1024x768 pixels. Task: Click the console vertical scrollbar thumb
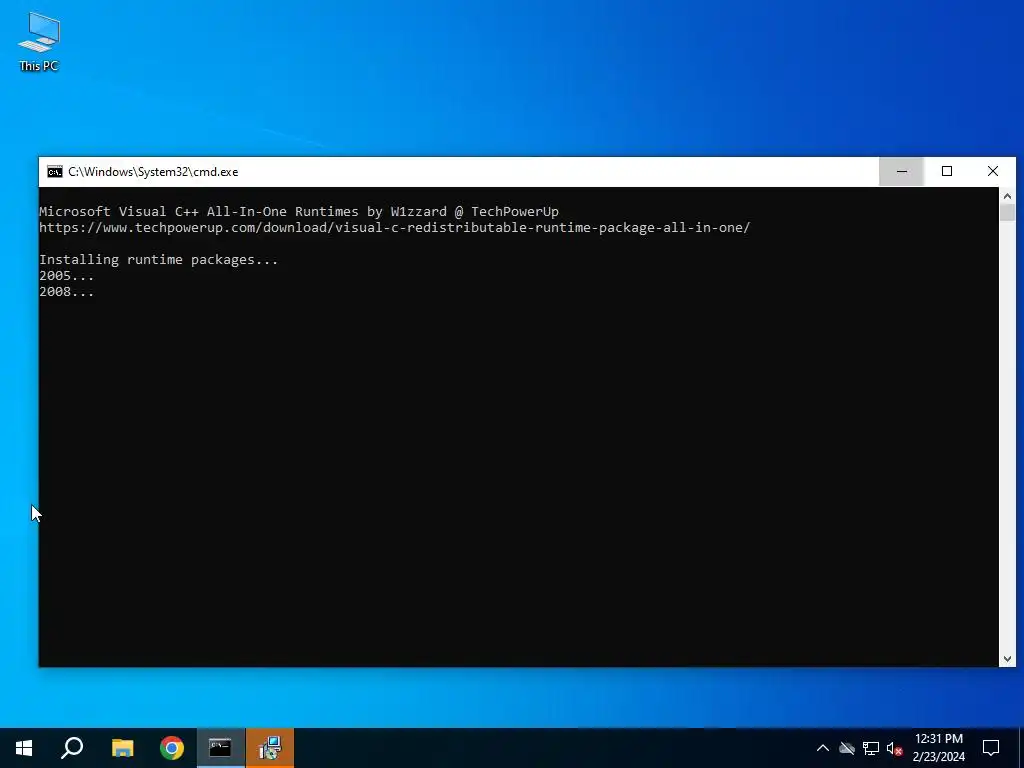click(1007, 213)
